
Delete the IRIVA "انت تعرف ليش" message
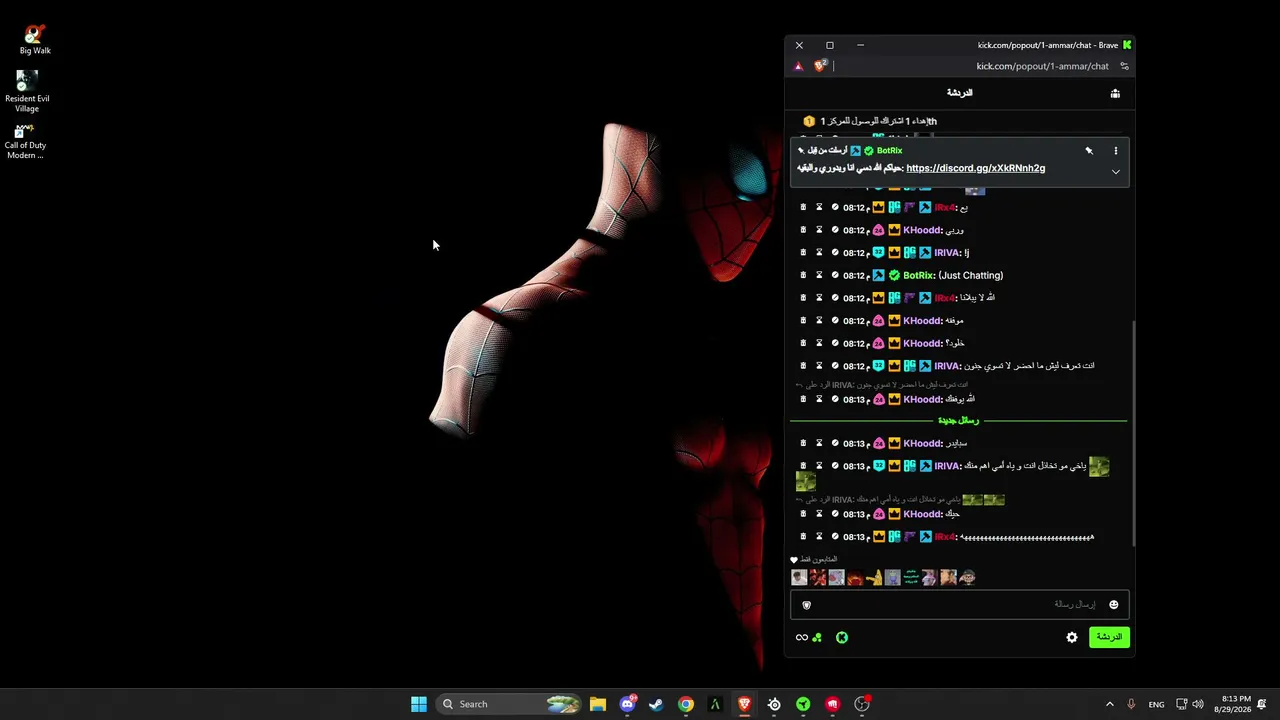click(803, 366)
